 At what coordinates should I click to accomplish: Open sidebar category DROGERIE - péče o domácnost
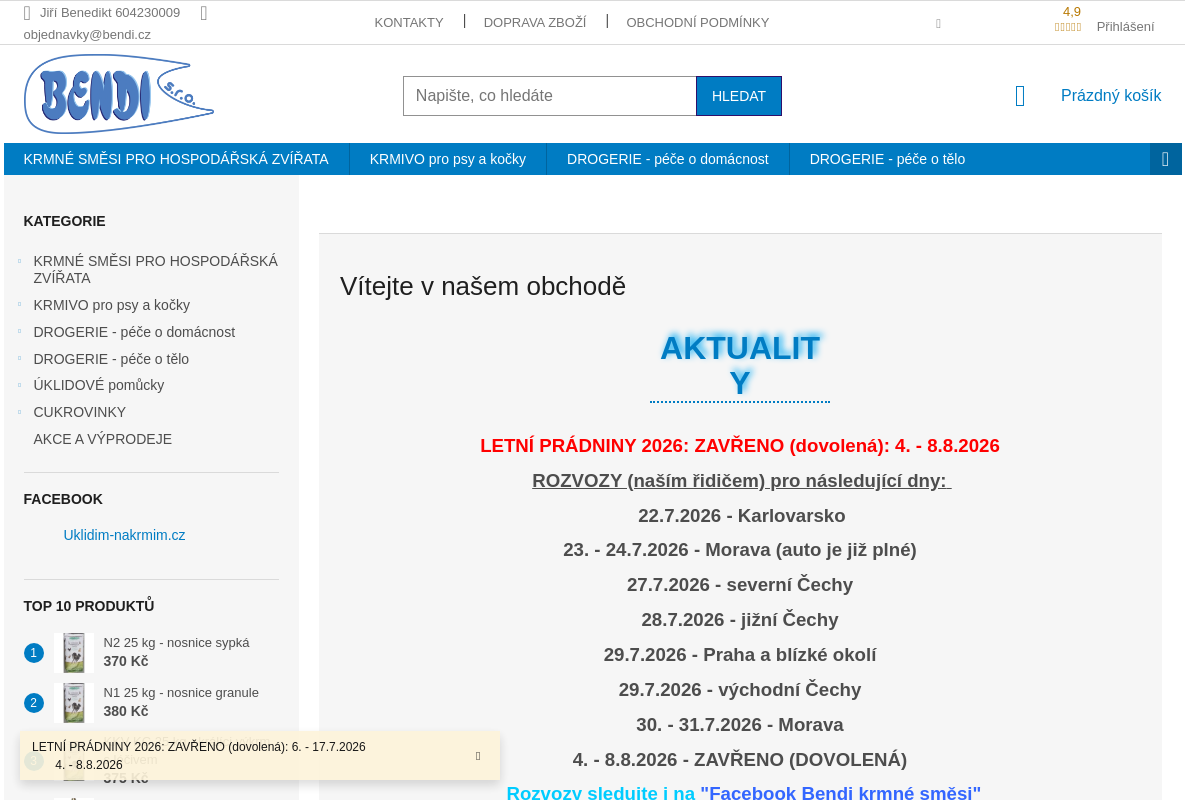tap(134, 332)
